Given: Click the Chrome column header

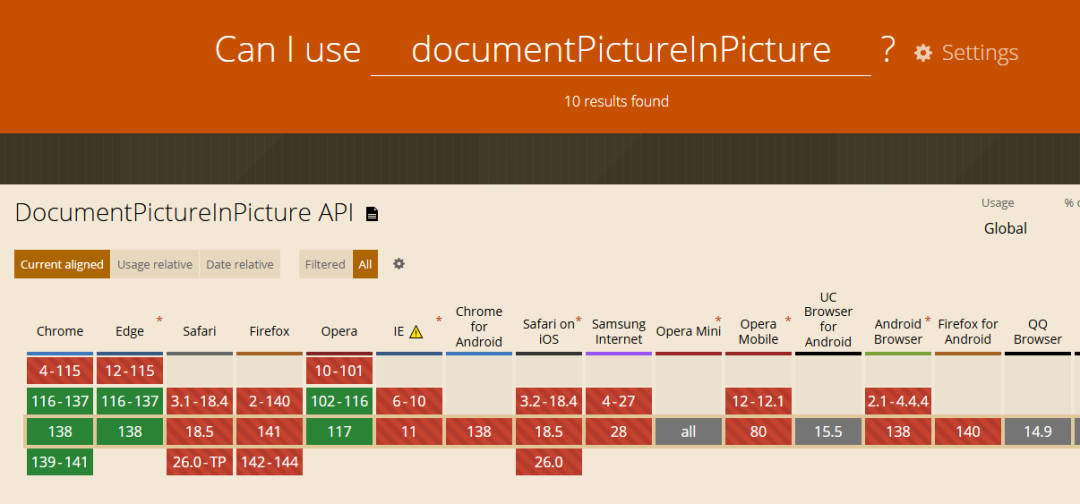Looking at the screenshot, I should pos(60,332).
